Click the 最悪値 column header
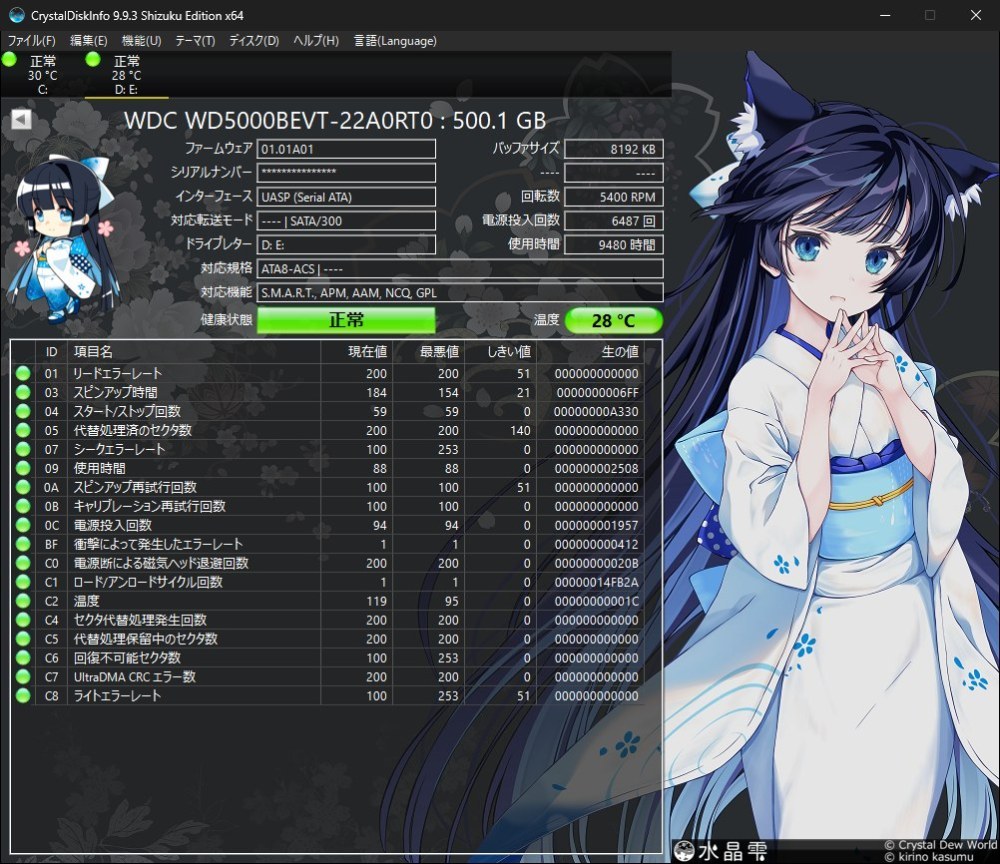Viewport: 1000px width, 864px height. (x=429, y=352)
